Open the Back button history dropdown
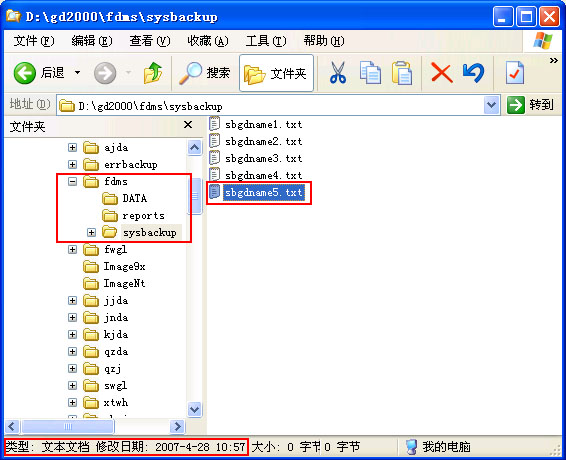Image resolution: width=566 pixels, height=460 pixels. [78, 73]
